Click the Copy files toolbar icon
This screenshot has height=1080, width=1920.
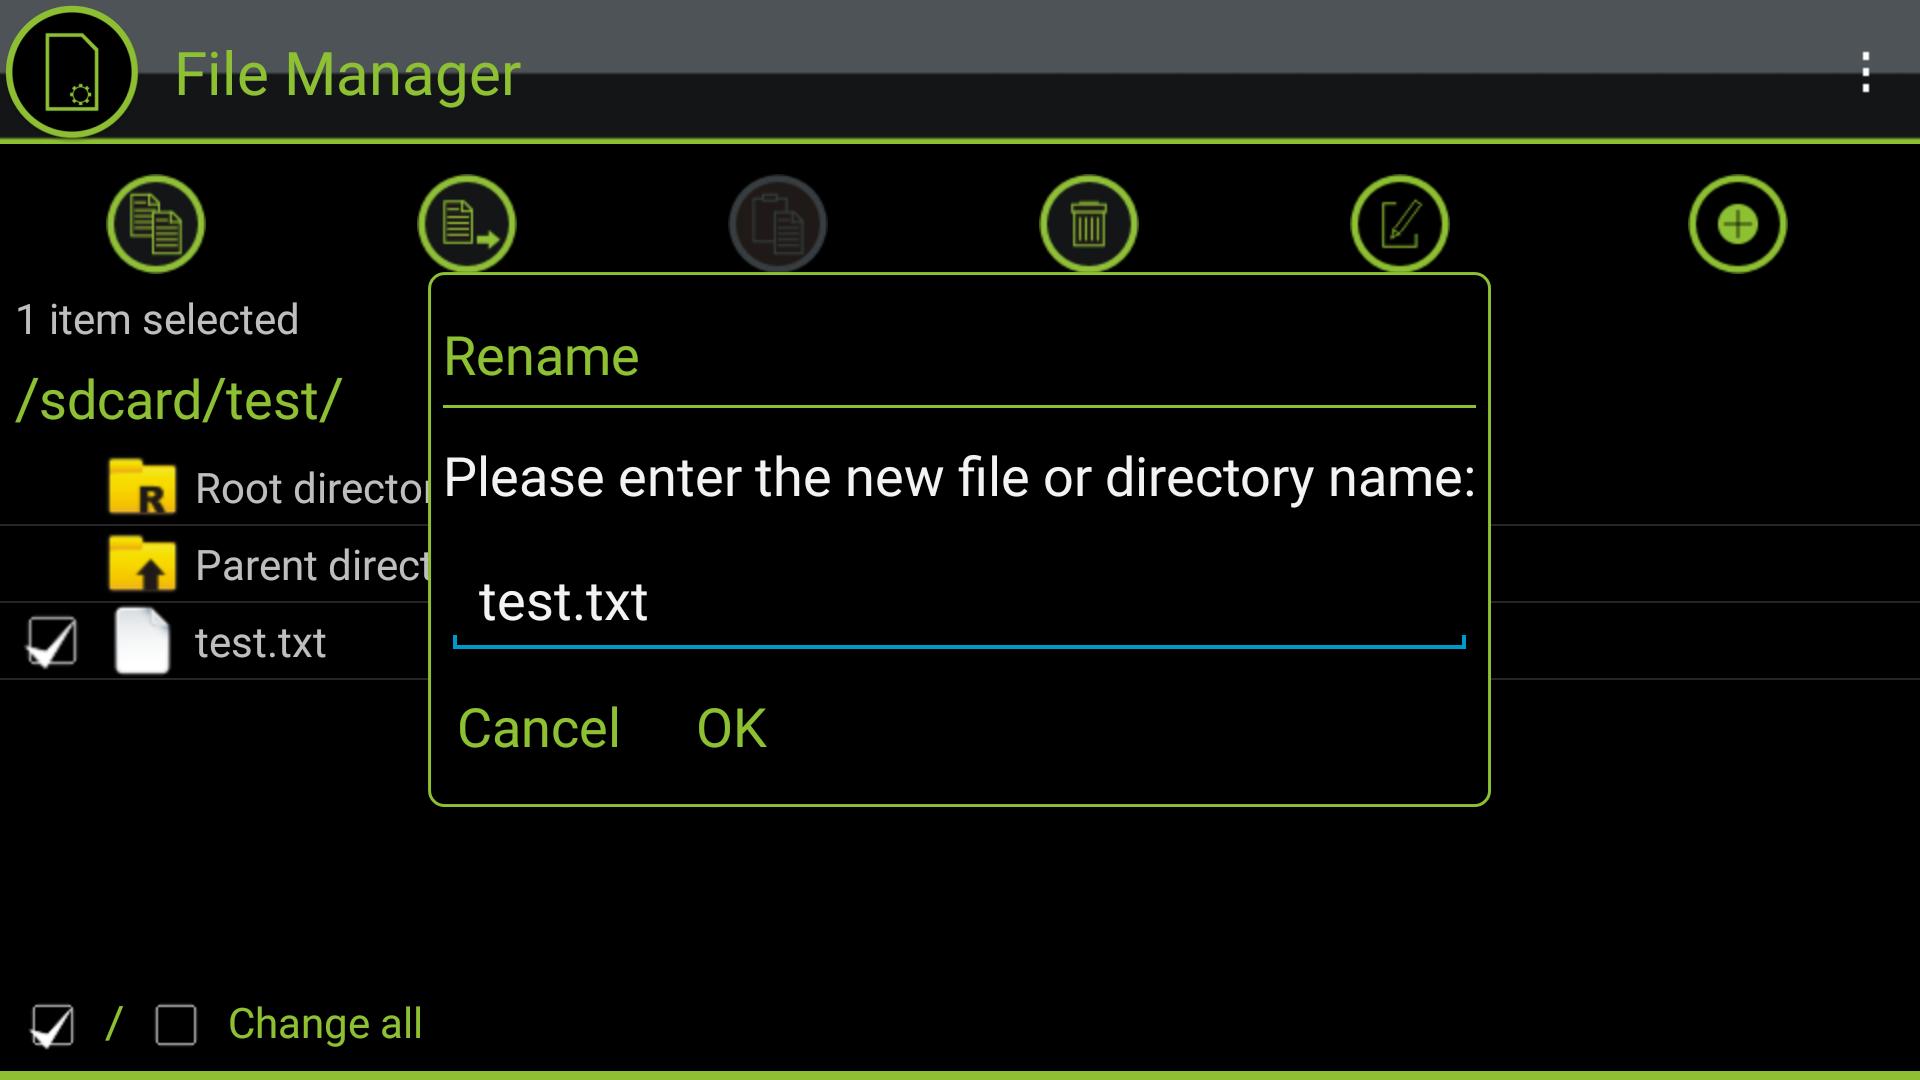coord(156,224)
